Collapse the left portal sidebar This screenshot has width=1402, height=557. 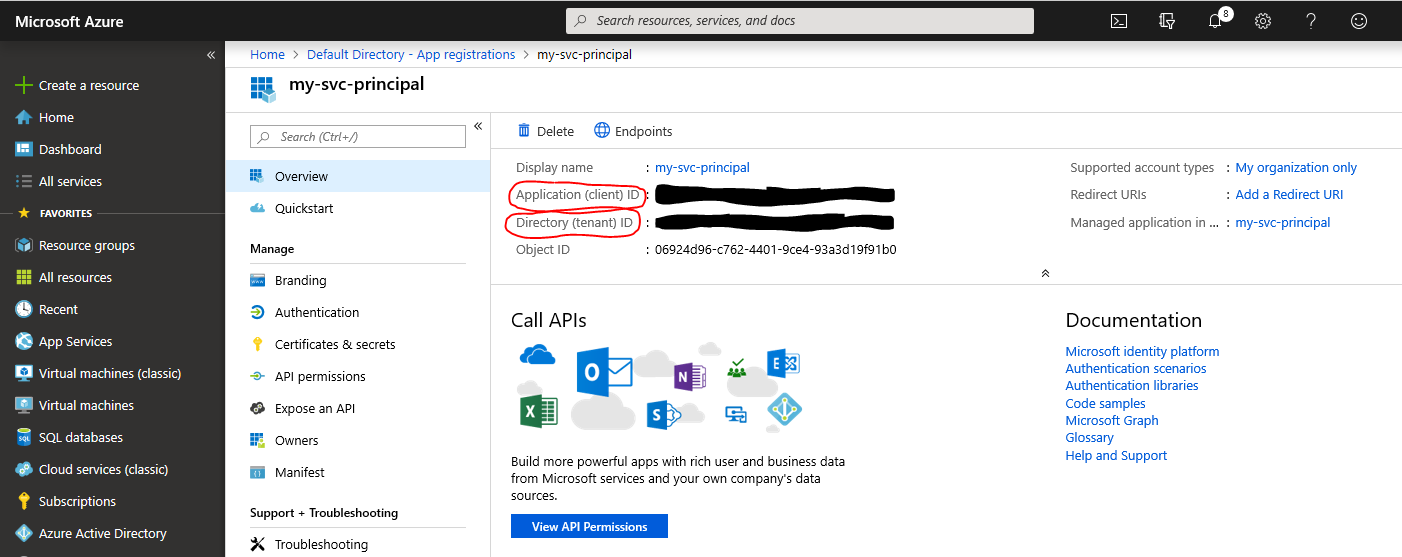pyautogui.click(x=211, y=55)
